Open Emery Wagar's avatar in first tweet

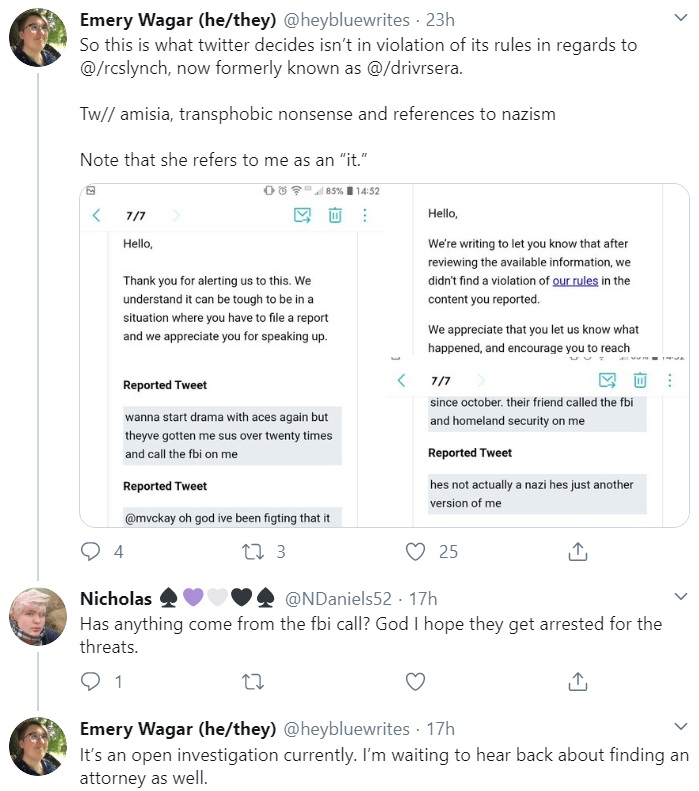pyautogui.click(x=38, y=38)
